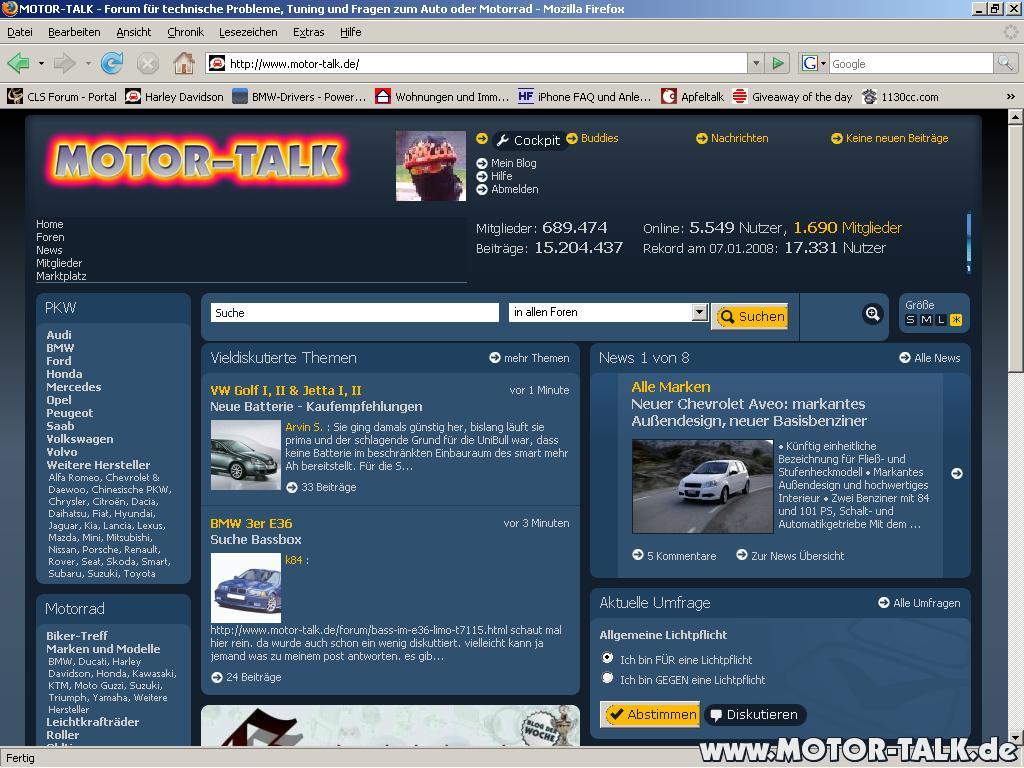Viewport: 1024px width, 768px height.
Task: Open the 1130cc.com bookmark
Action: tap(900, 97)
